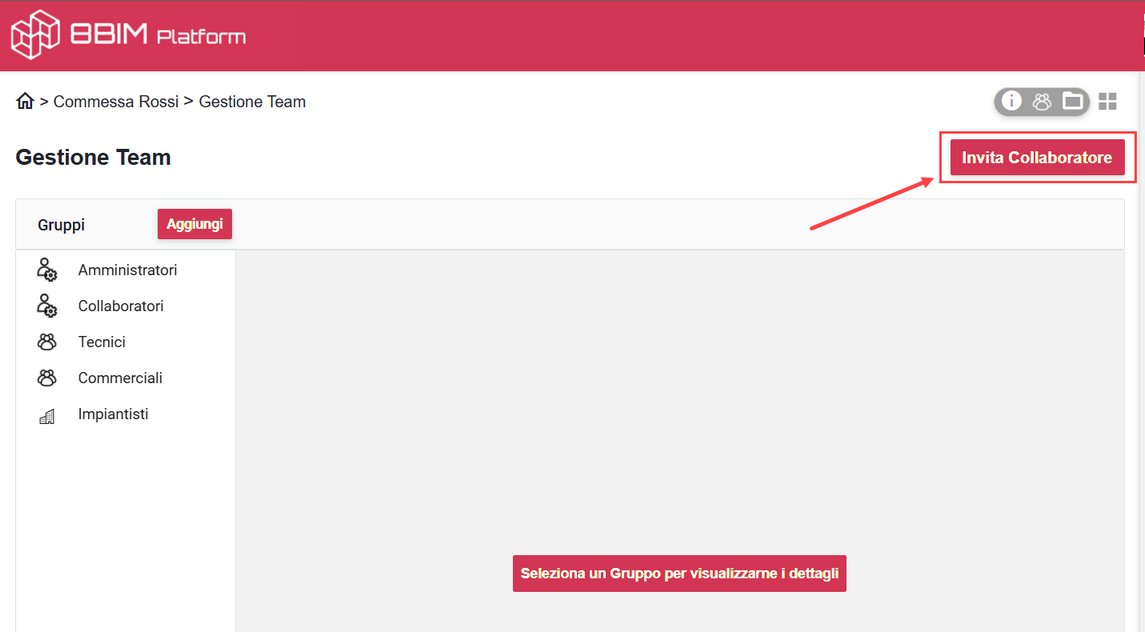The height and width of the screenshot is (632, 1145).
Task: Select the Impiantisti group from the list
Action: (x=113, y=413)
